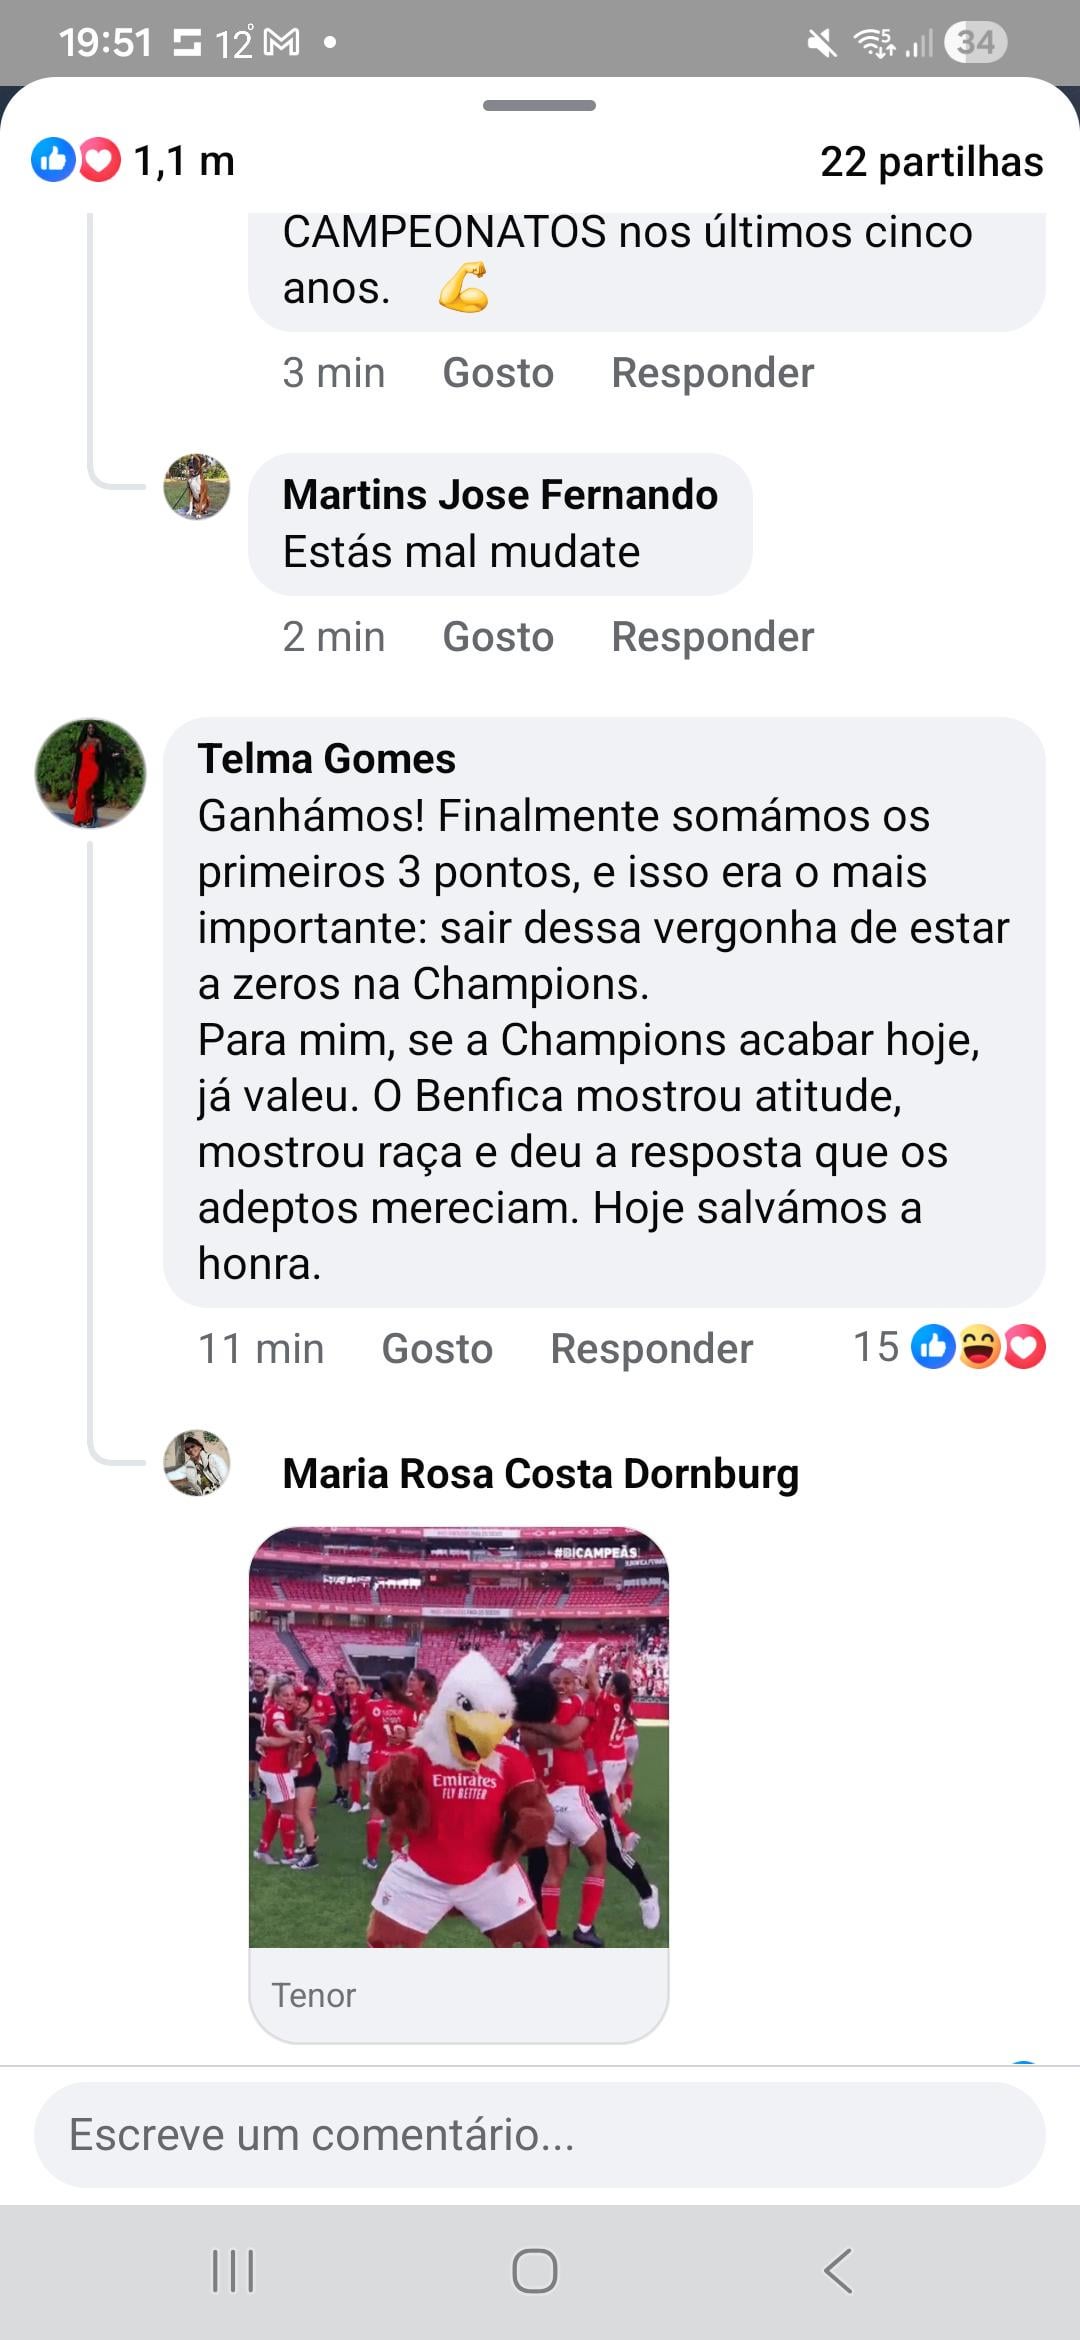The height and width of the screenshot is (2340, 1080).
Task: Focus the Escreve um comentário field
Action: coord(540,2135)
